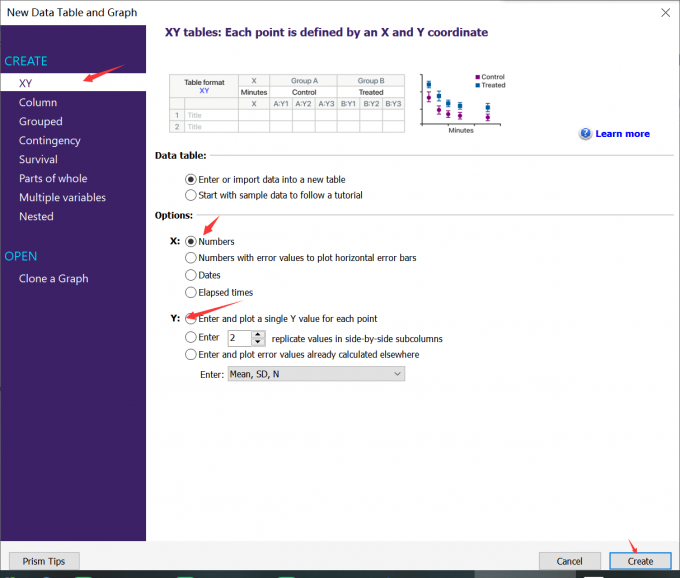680x578 pixels.
Task: Open the Mean, SD, N dropdown
Action: 316,374
